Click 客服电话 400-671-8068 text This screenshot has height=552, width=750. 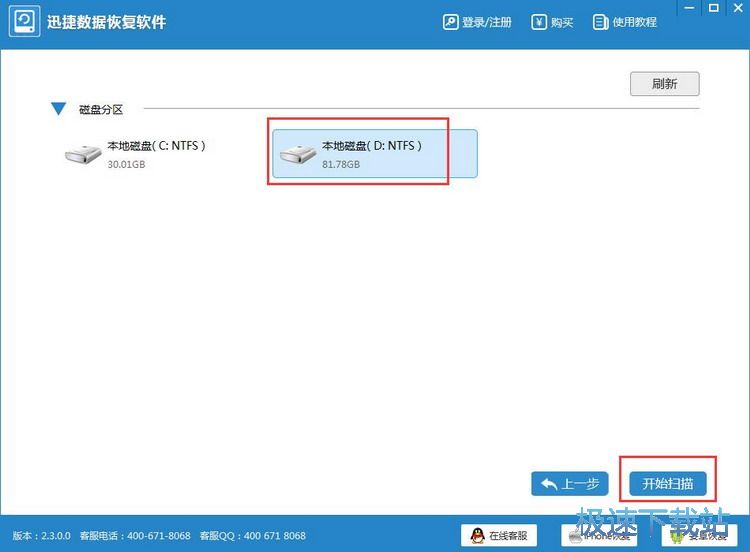pyautogui.click(x=135, y=536)
